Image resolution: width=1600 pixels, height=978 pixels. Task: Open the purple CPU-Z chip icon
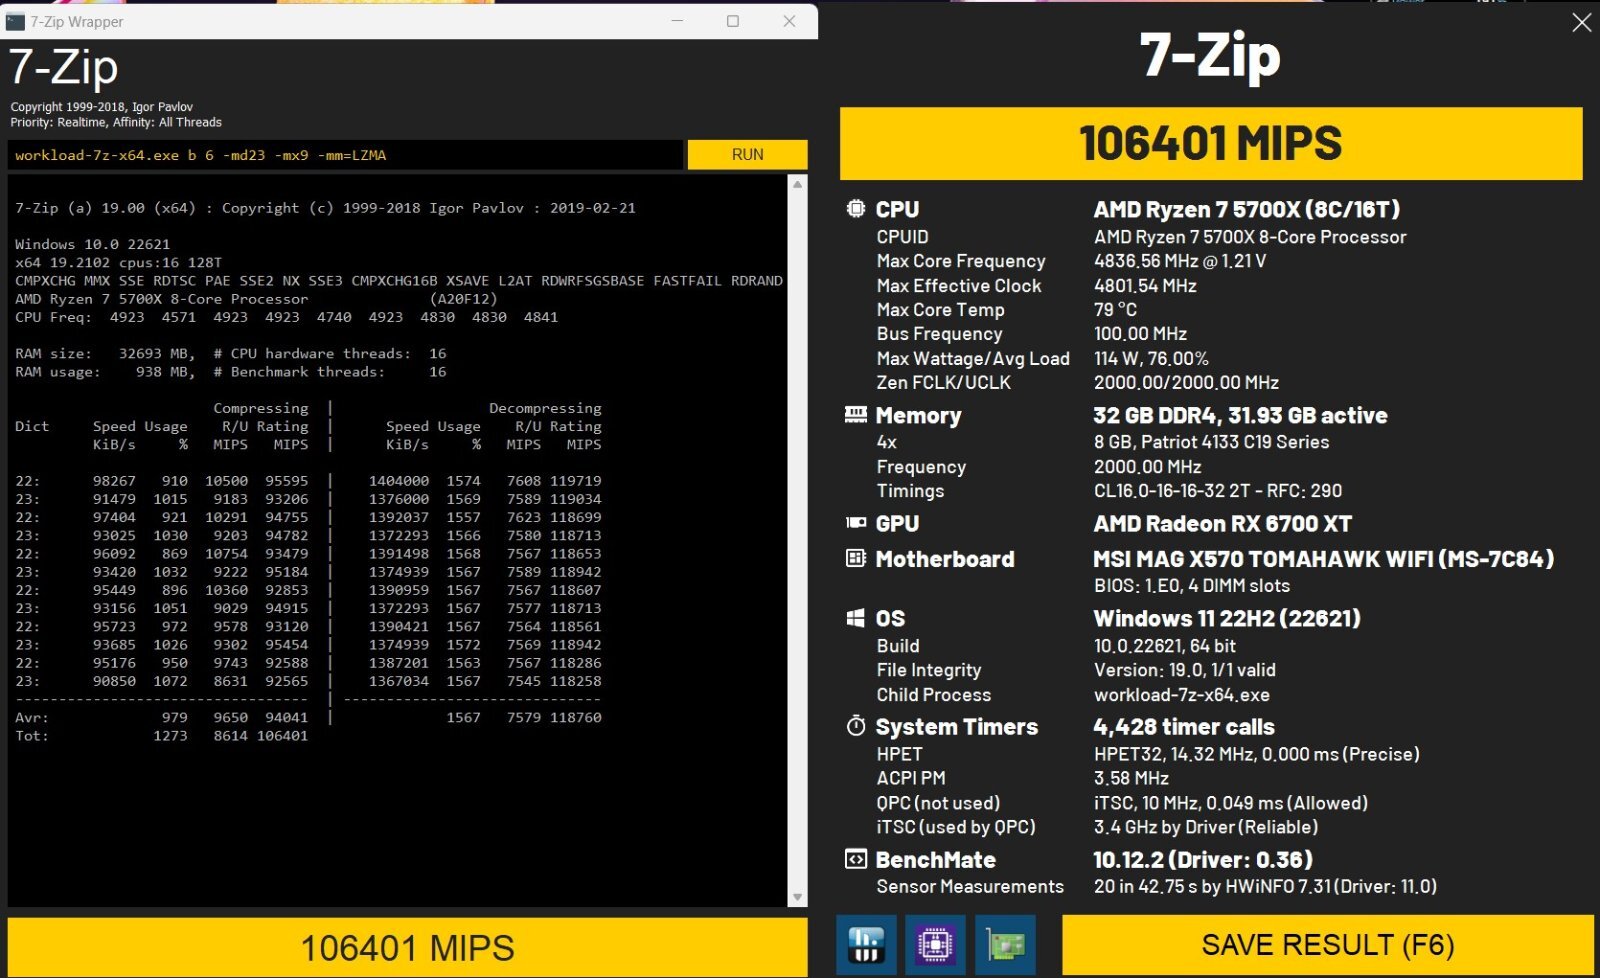pos(935,944)
